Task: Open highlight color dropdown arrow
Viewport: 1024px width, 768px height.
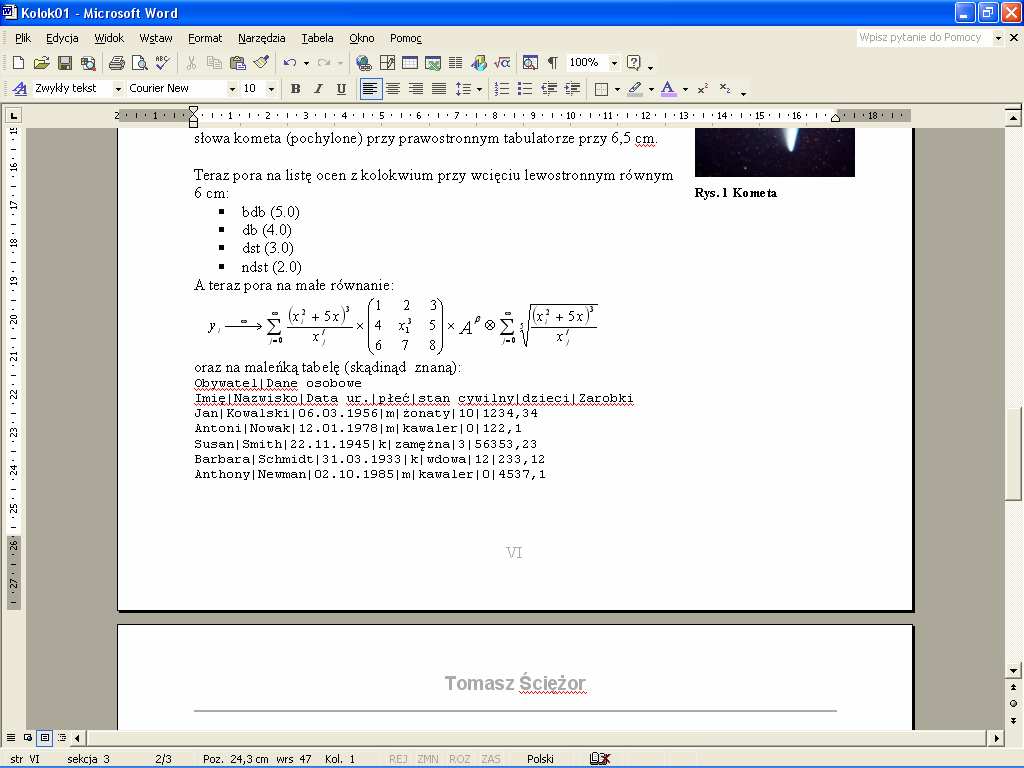Action: point(651,88)
